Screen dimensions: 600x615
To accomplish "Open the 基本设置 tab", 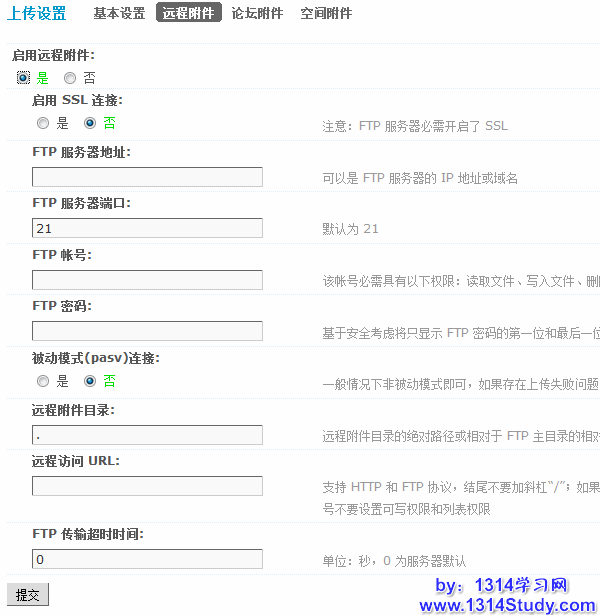I will [119, 13].
